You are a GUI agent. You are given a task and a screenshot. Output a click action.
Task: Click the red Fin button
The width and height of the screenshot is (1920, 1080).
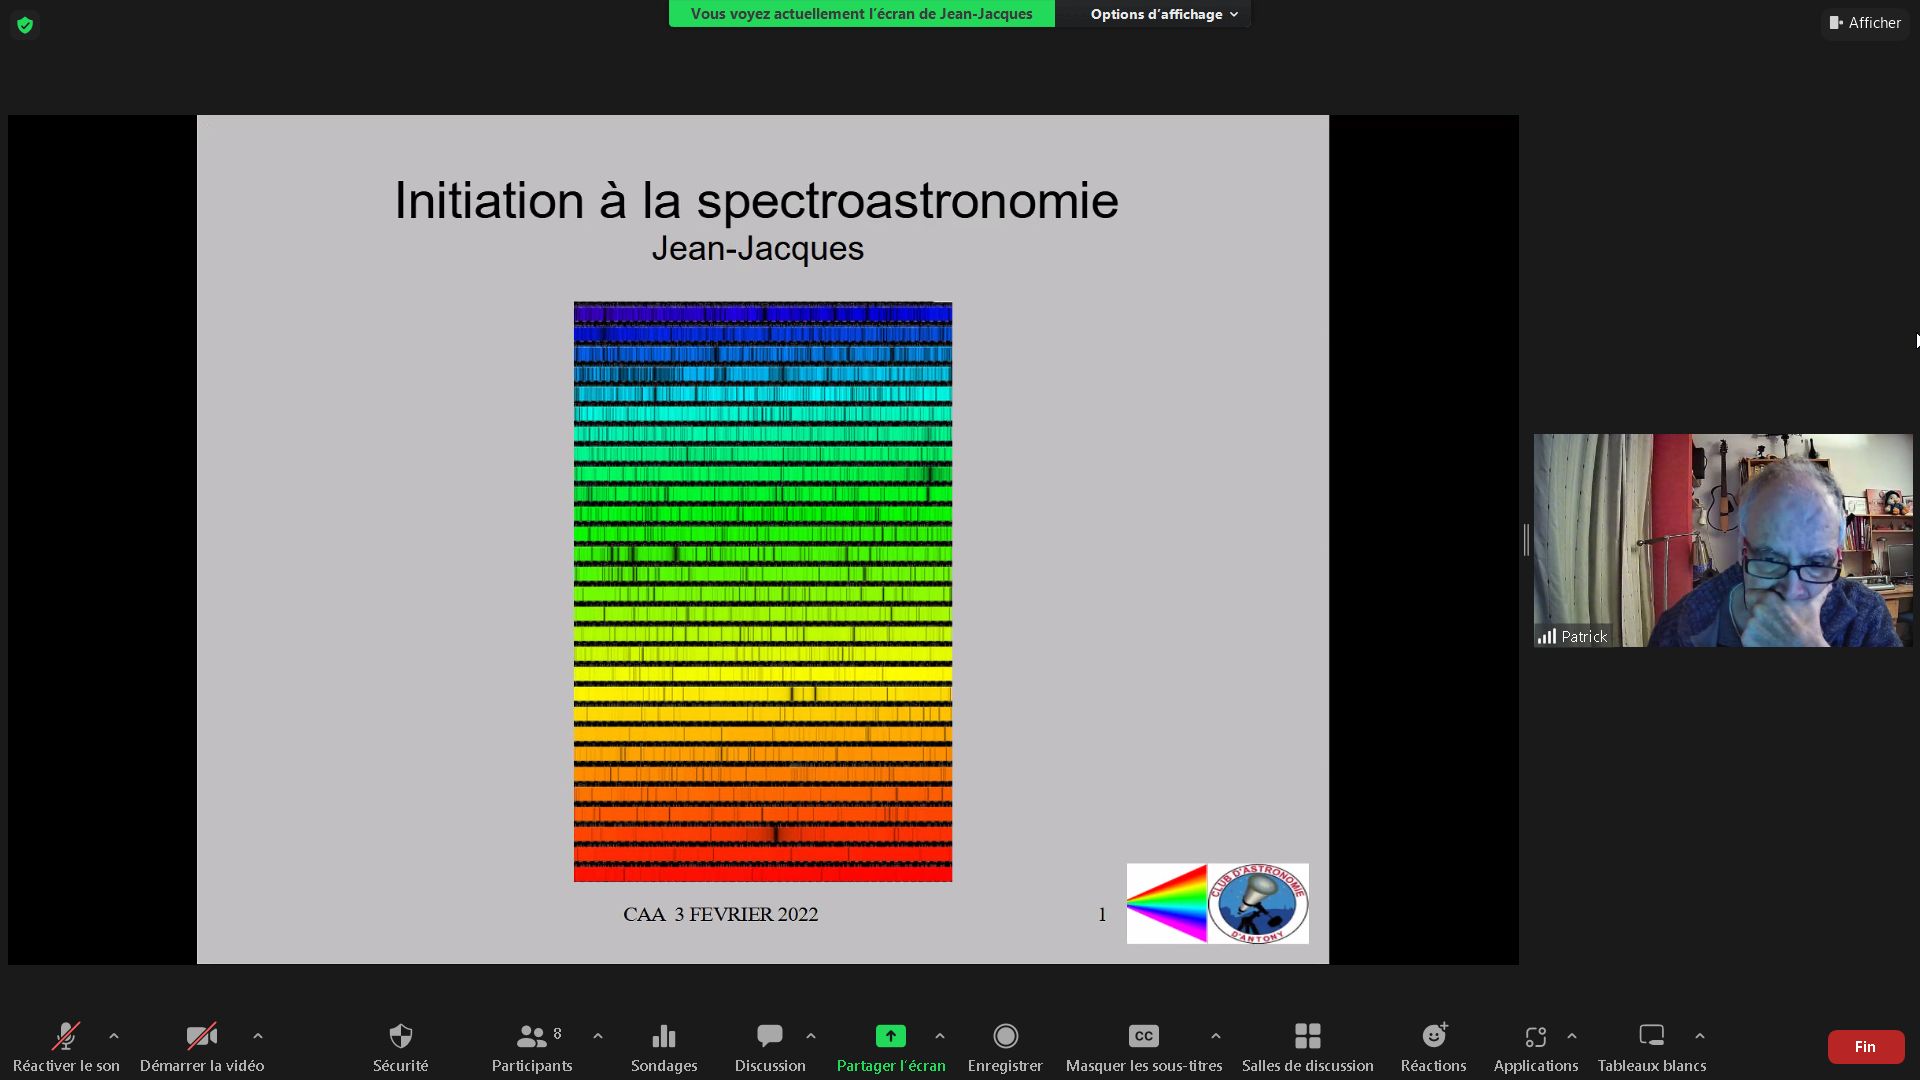[1866, 1047]
